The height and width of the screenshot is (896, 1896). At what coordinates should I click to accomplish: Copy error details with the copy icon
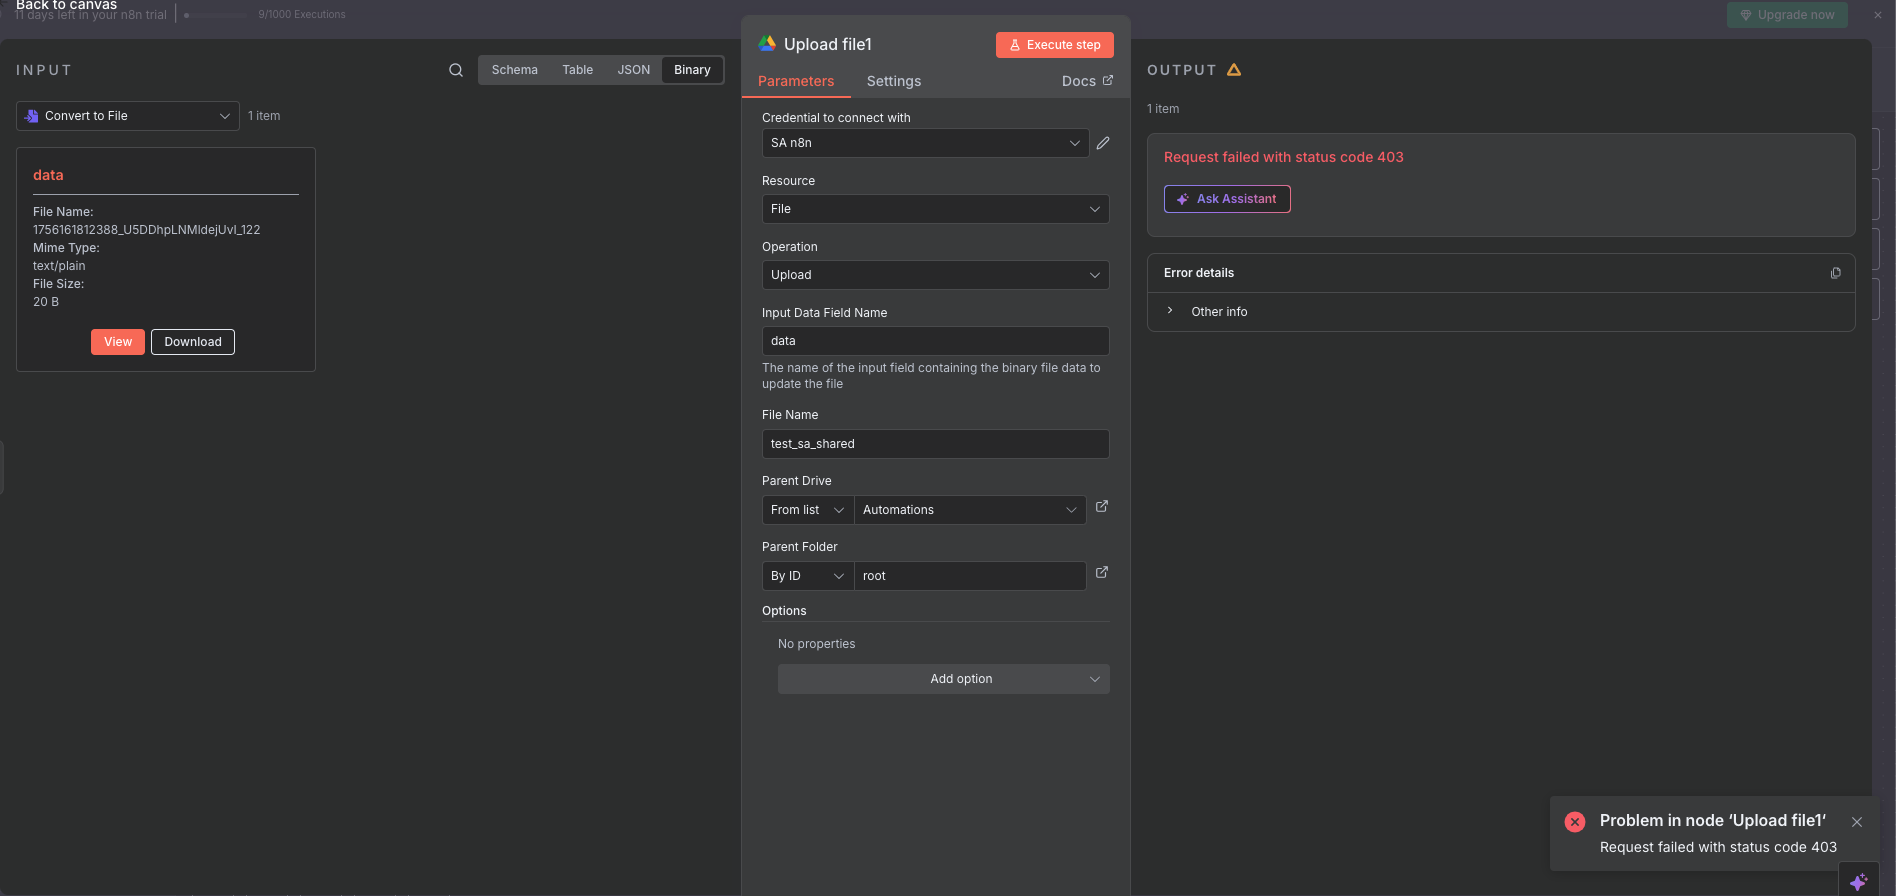1835,273
